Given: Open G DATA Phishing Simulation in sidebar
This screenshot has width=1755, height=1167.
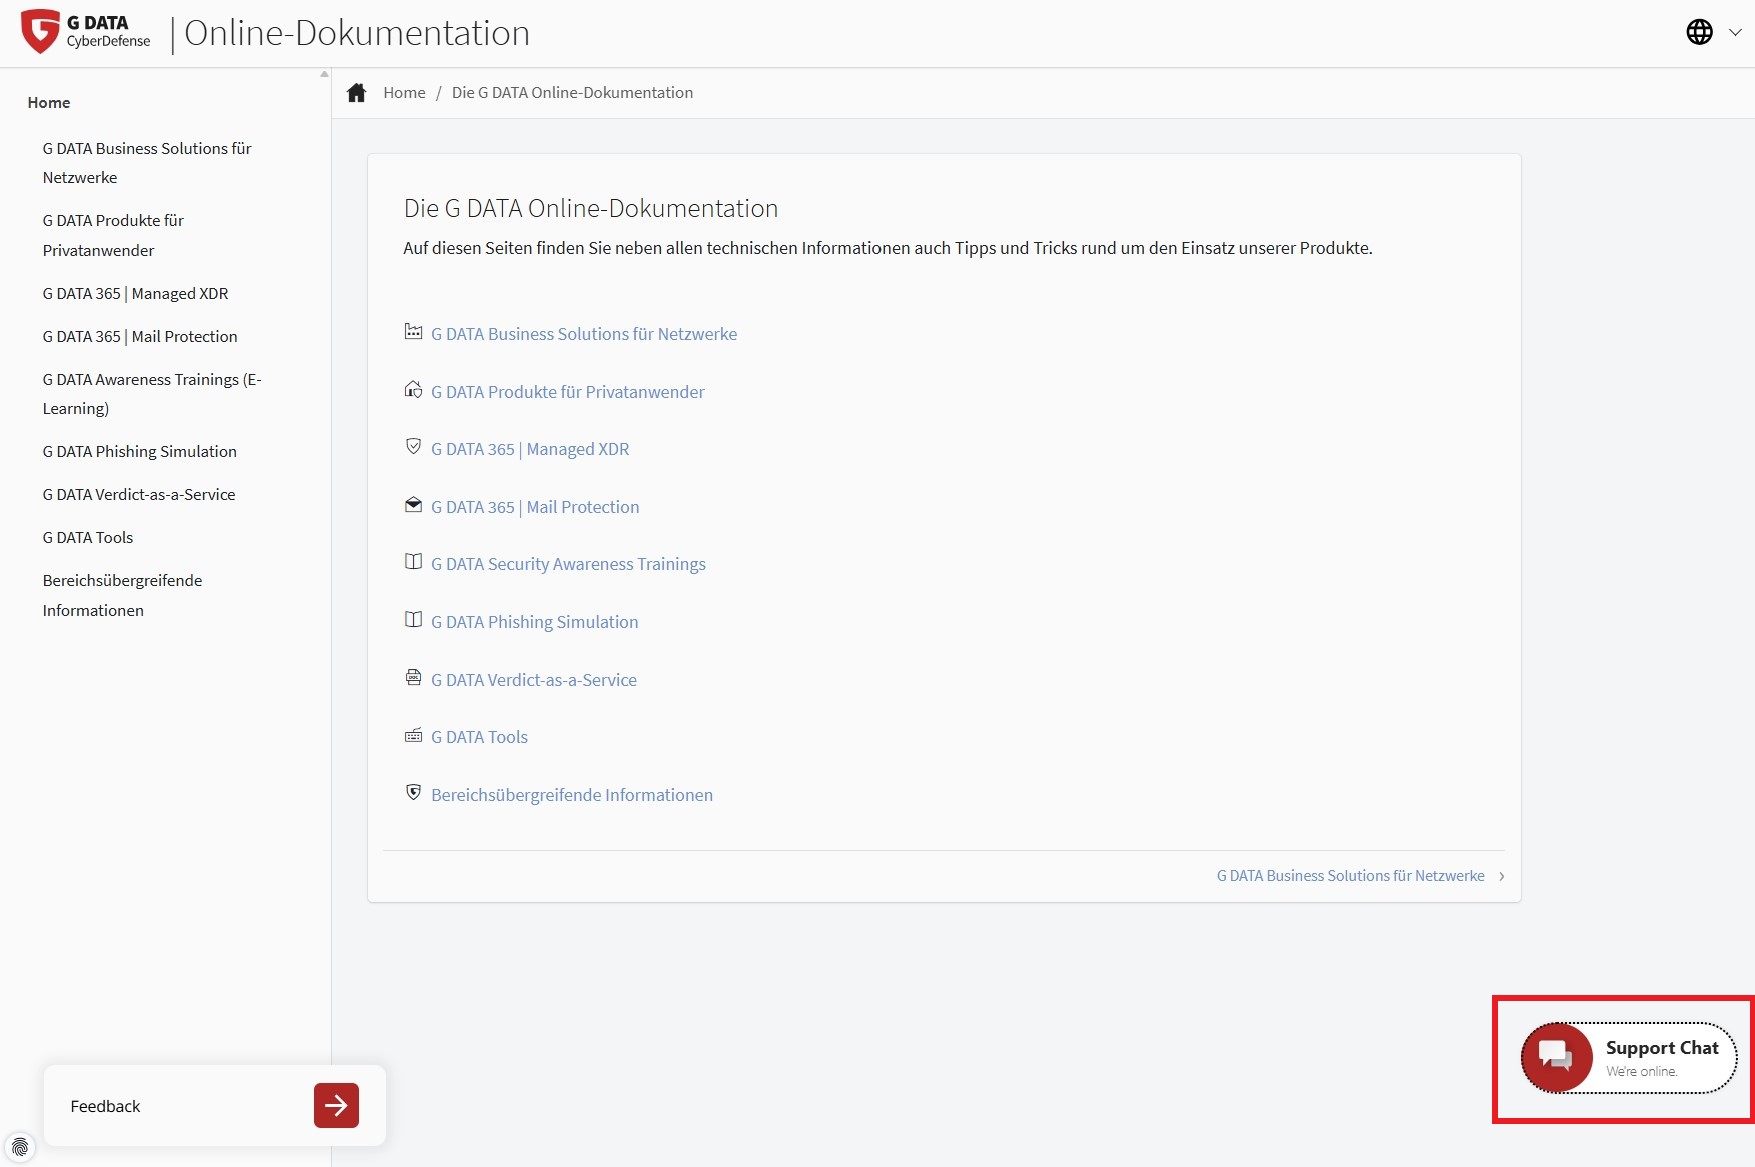Looking at the screenshot, I should click(139, 451).
